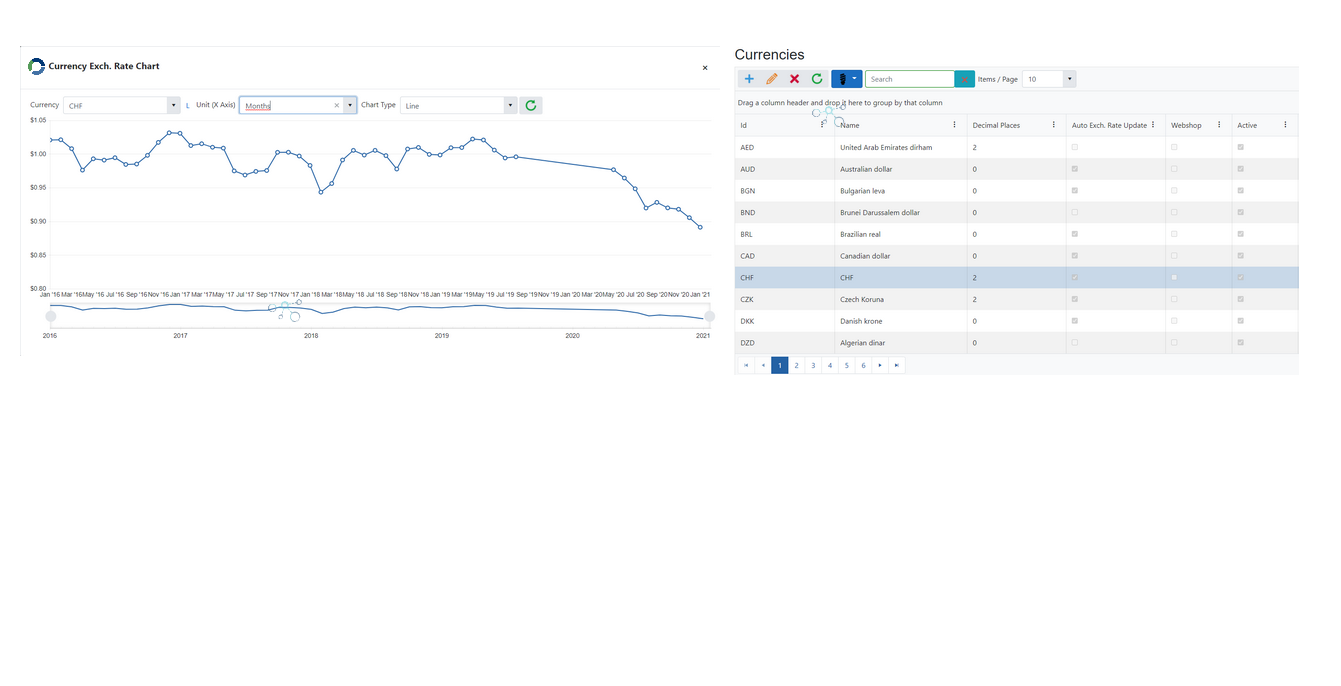The image size is (1341, 686).
Task: Click into the Search input field
Action: click(908, 79)
